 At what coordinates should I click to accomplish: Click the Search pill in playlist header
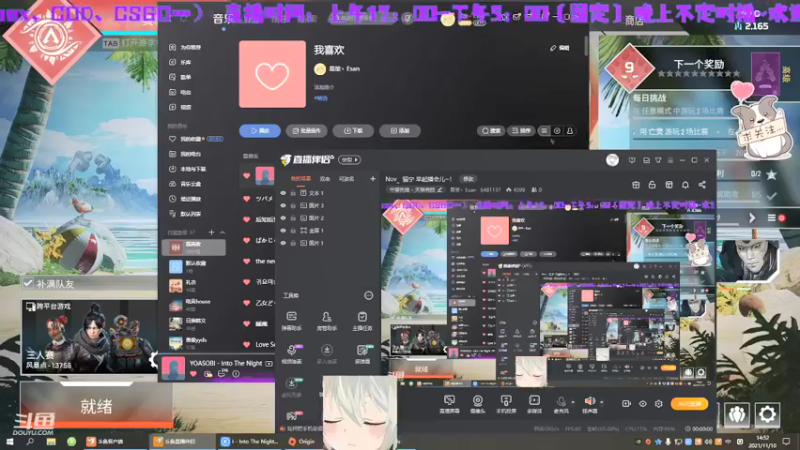(x=491, y=131)
